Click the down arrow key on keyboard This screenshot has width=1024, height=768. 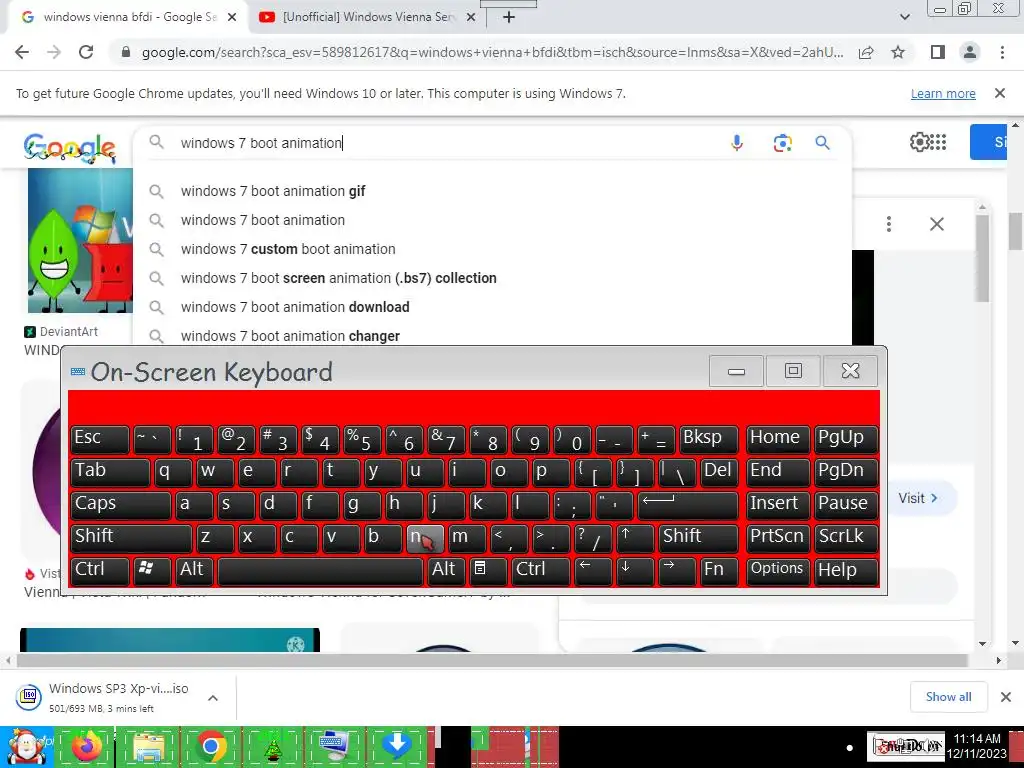click(x=633, y=569)
